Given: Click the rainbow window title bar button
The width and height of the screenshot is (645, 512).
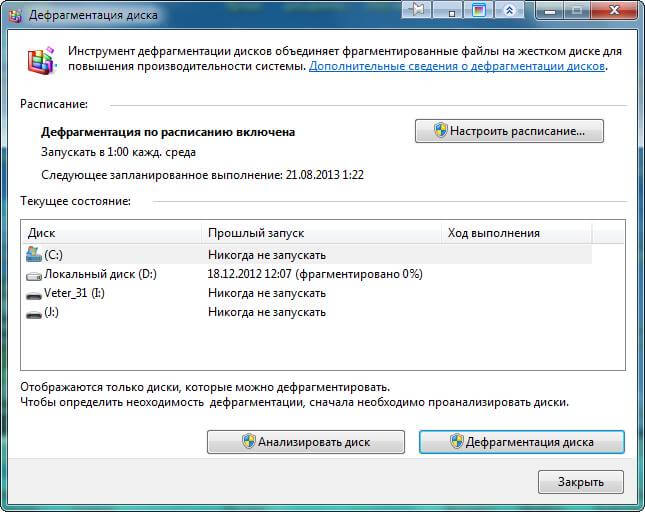Looking at the screenshot, I should click(478, 9).
